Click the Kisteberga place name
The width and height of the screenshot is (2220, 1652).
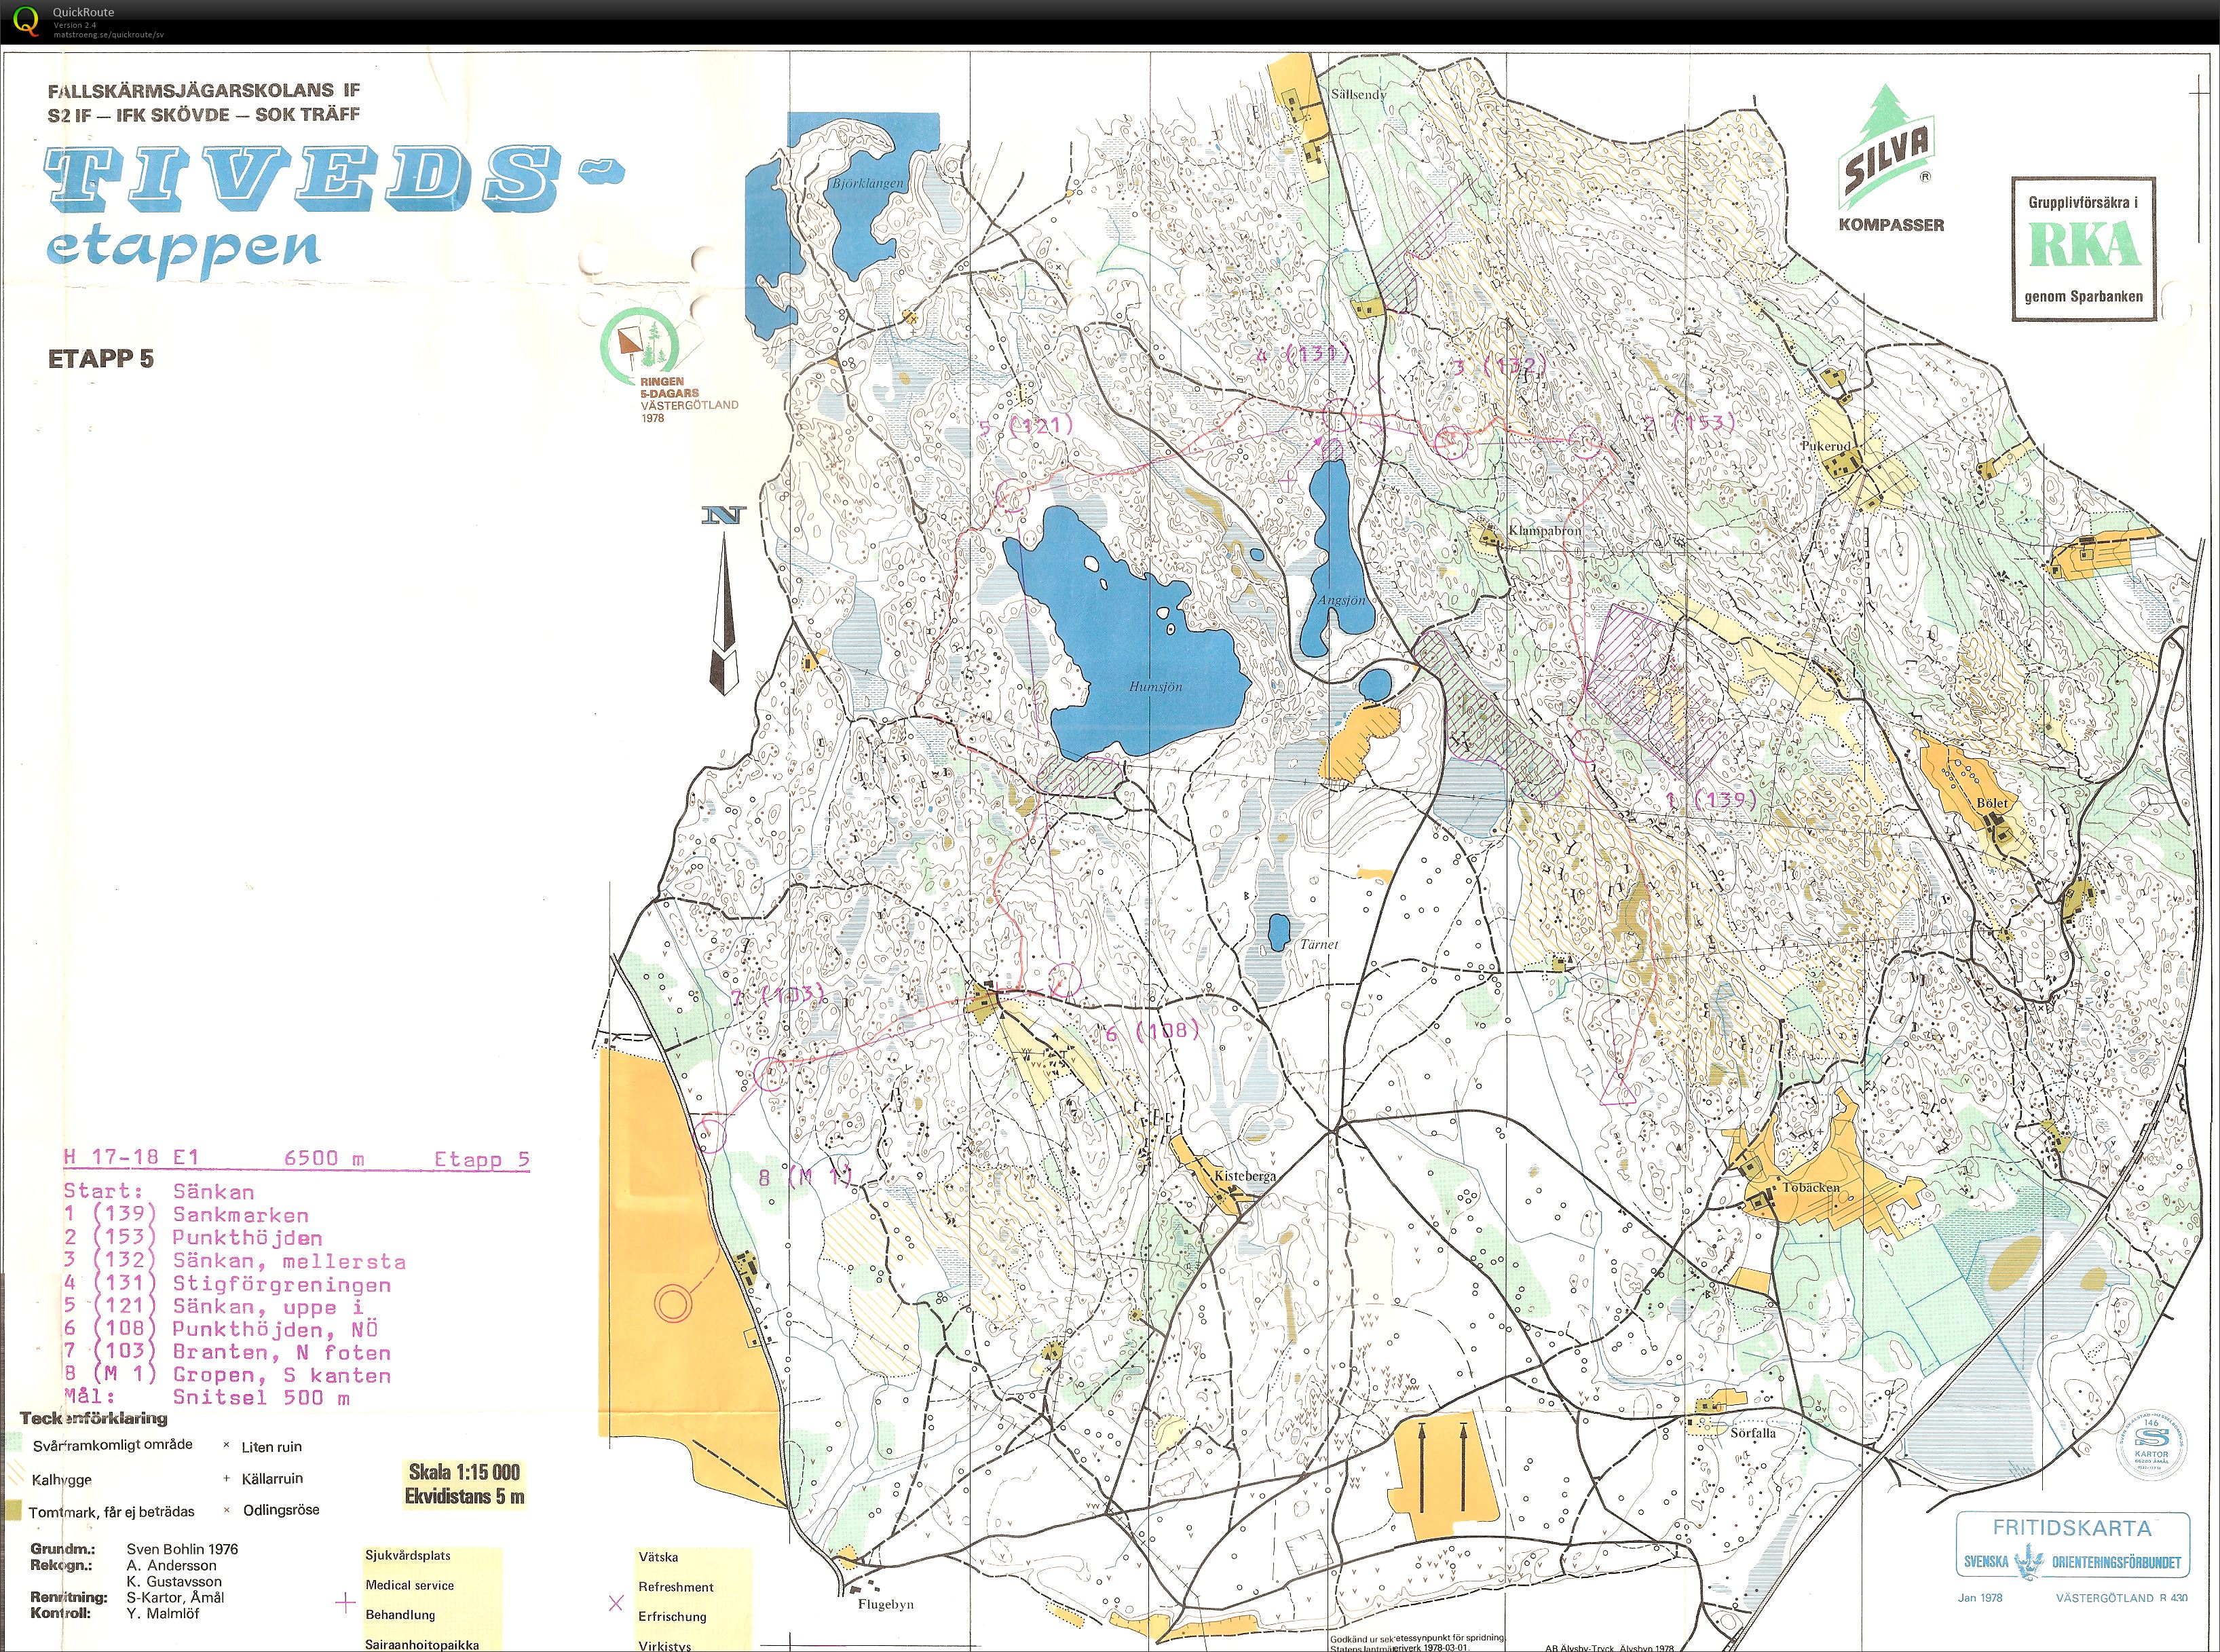click(1245, 1176)
